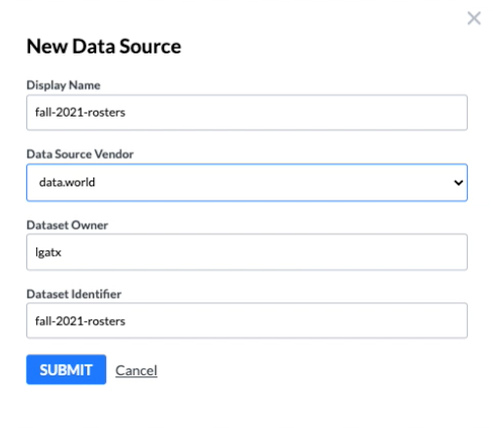
Task: Click the dropdown chevron arrow in vendor field
Action: tap(458, 183)
